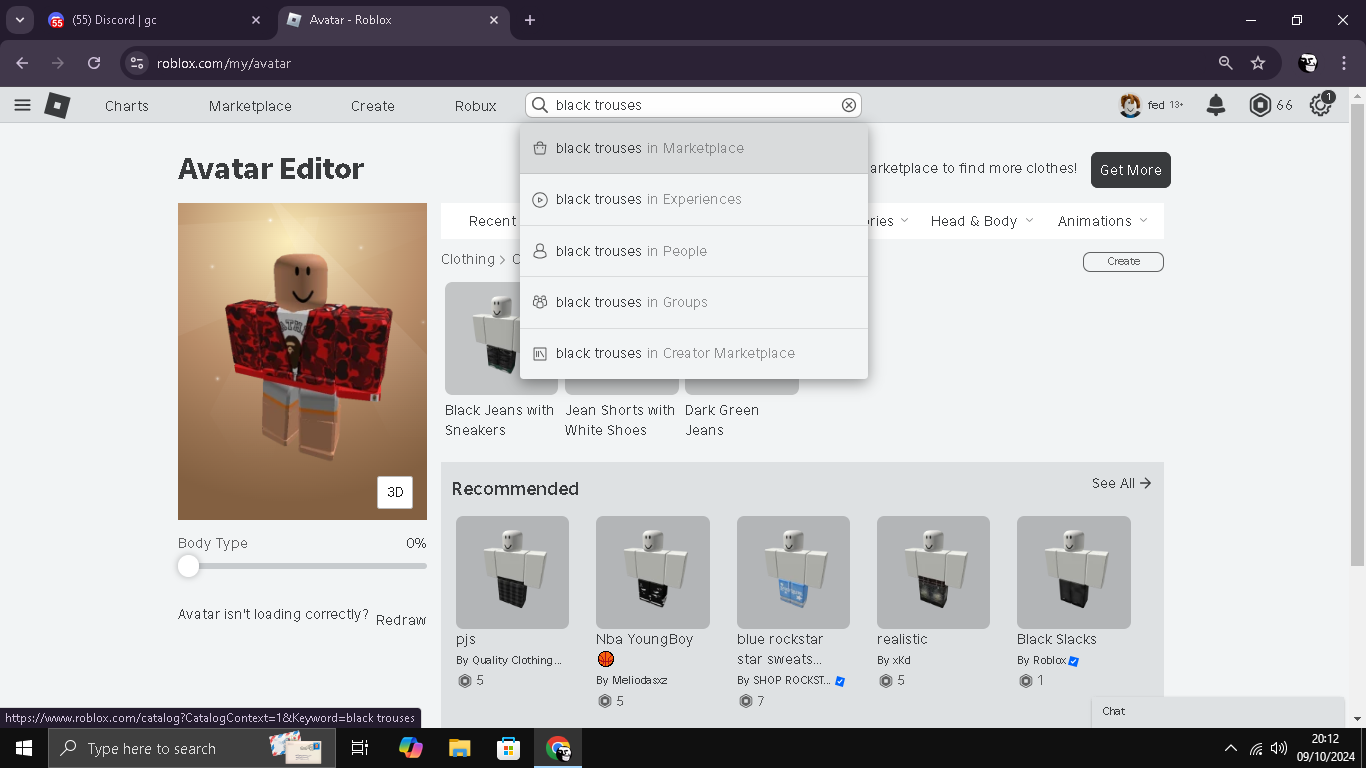Go back using the browser back arrow
Image resolution: width=1366 pixels, height=768 pixels.
click(x=22, y=63)
